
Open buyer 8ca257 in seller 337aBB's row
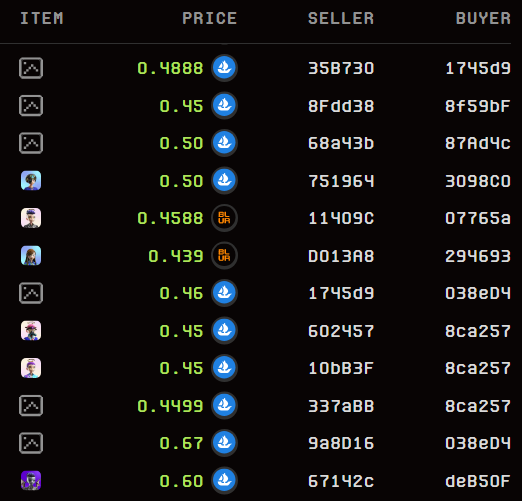pyautogui.click(x=478, y=406)
